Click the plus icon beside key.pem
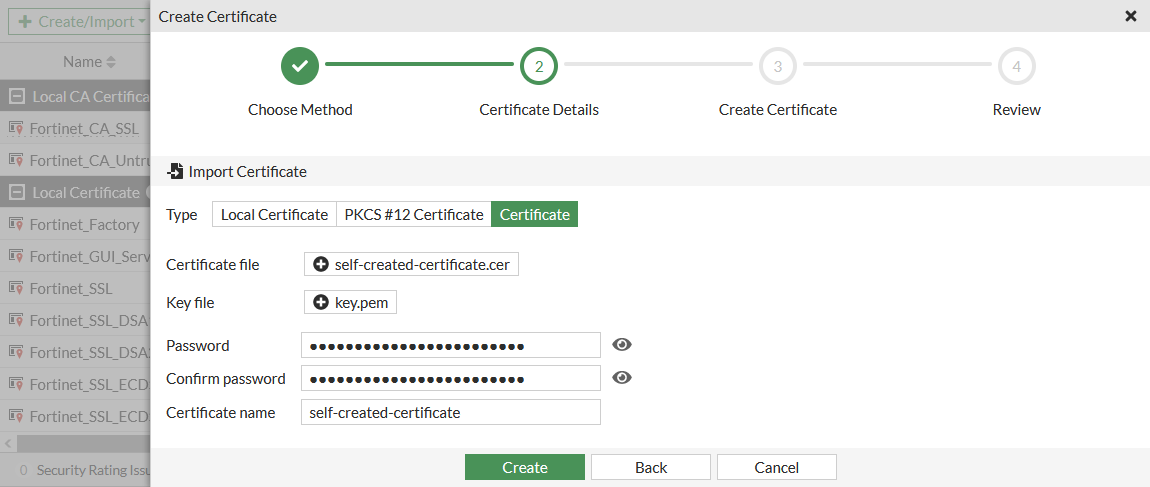Viewport: 1150px width, 487px height. [x=320, y=302]
